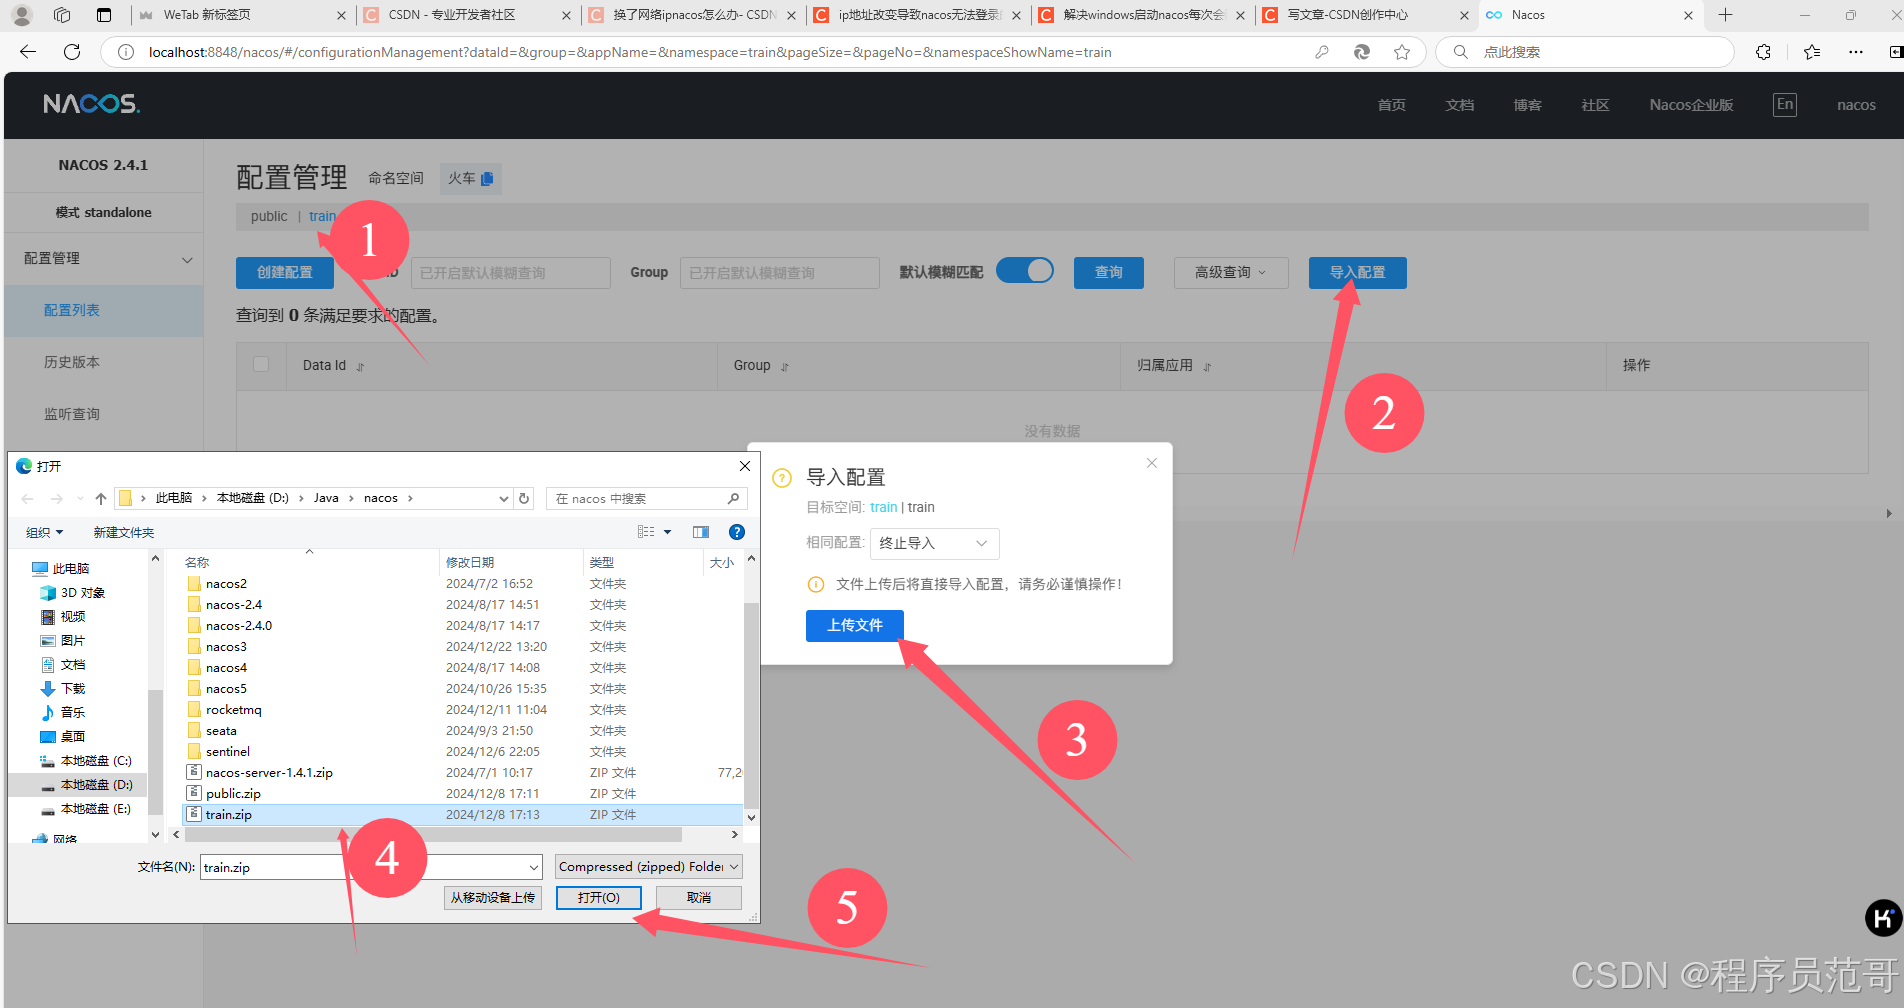1904x1008 pixels.
Task: Open file name combo box dropdown arrow
Action: [x=534, y=867]
